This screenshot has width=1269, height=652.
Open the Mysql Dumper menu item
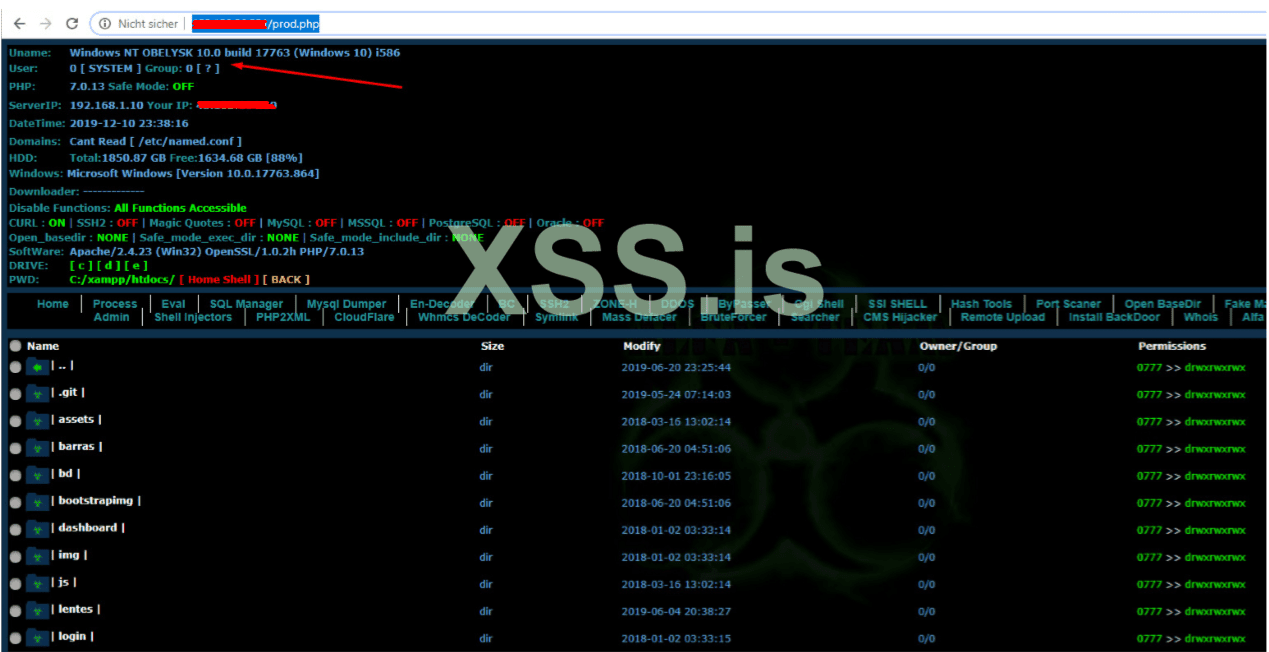point(347,304)
